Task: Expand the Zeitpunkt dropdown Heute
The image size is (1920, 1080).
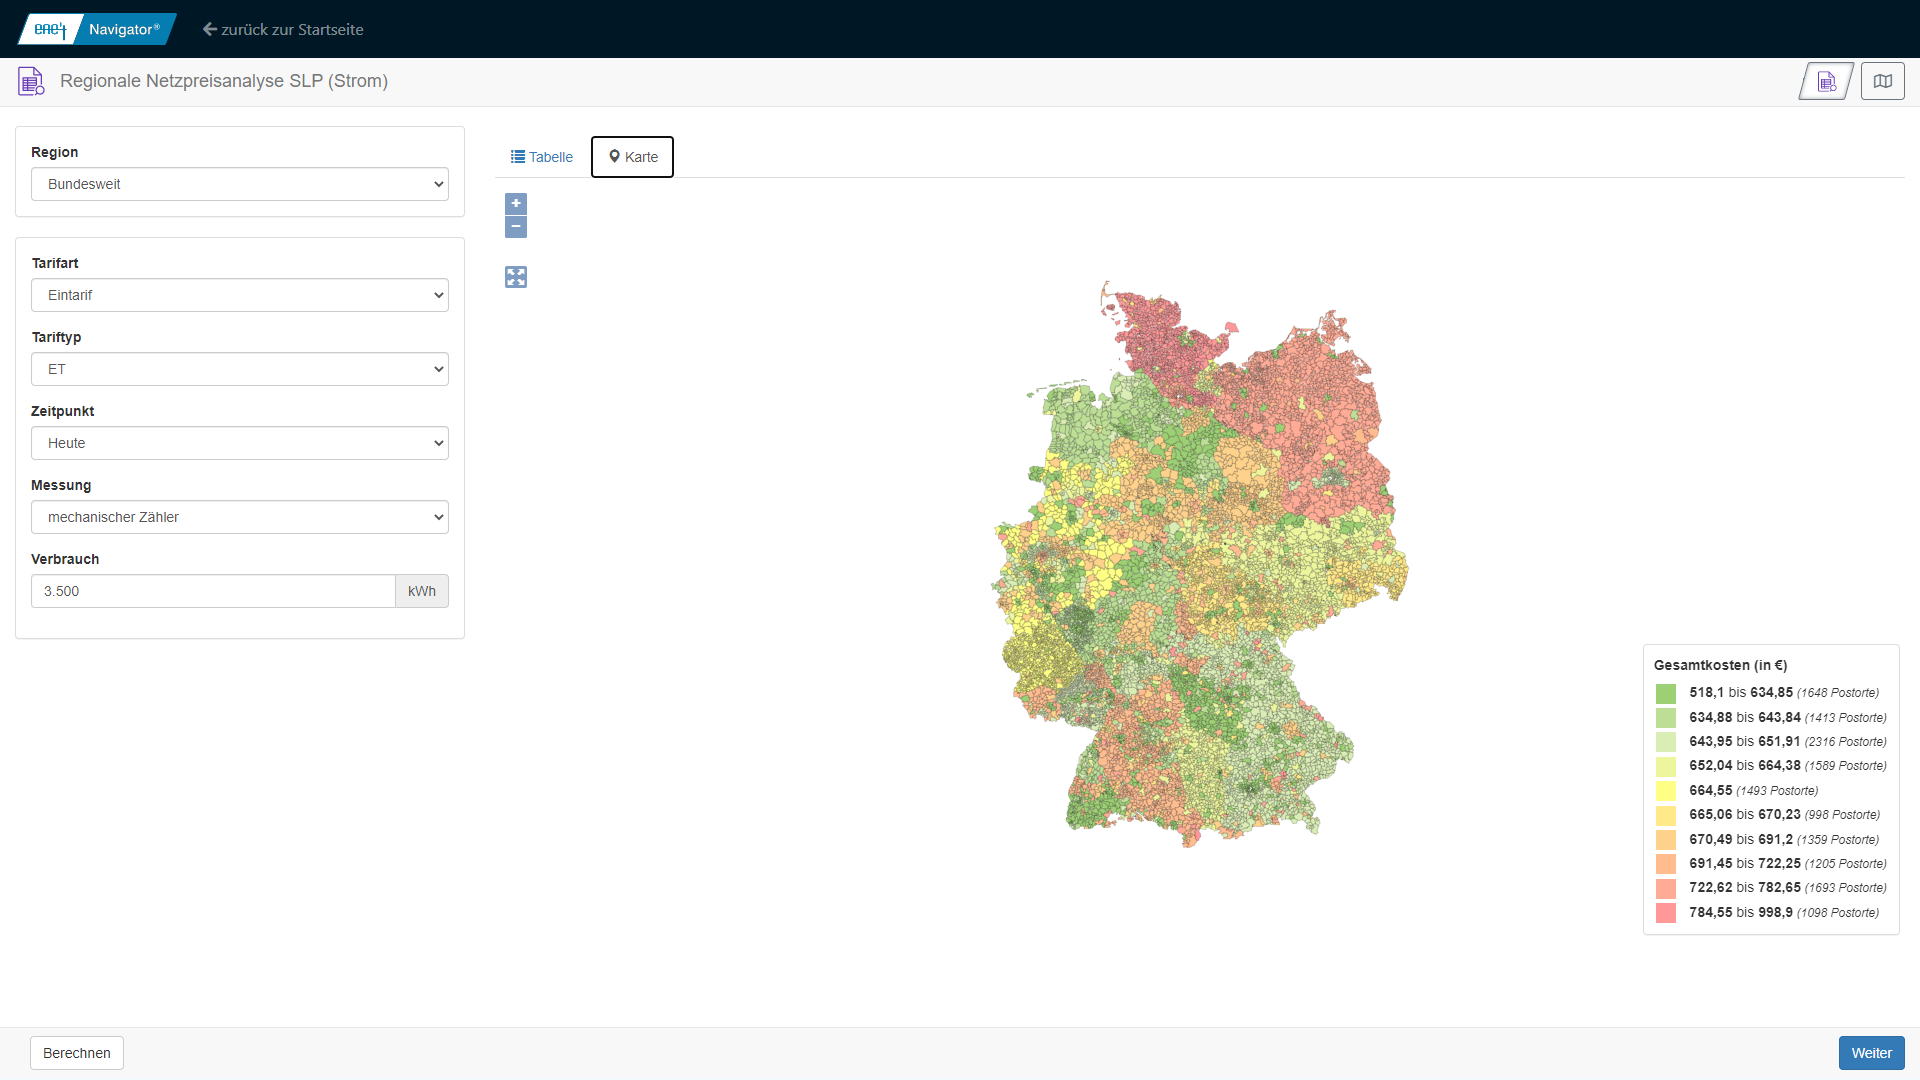Action: pyautogui.click(x=240, y=443)
